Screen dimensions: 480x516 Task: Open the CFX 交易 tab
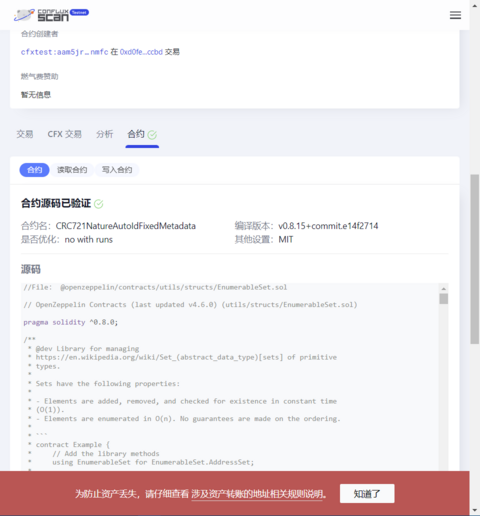[65, 134]
